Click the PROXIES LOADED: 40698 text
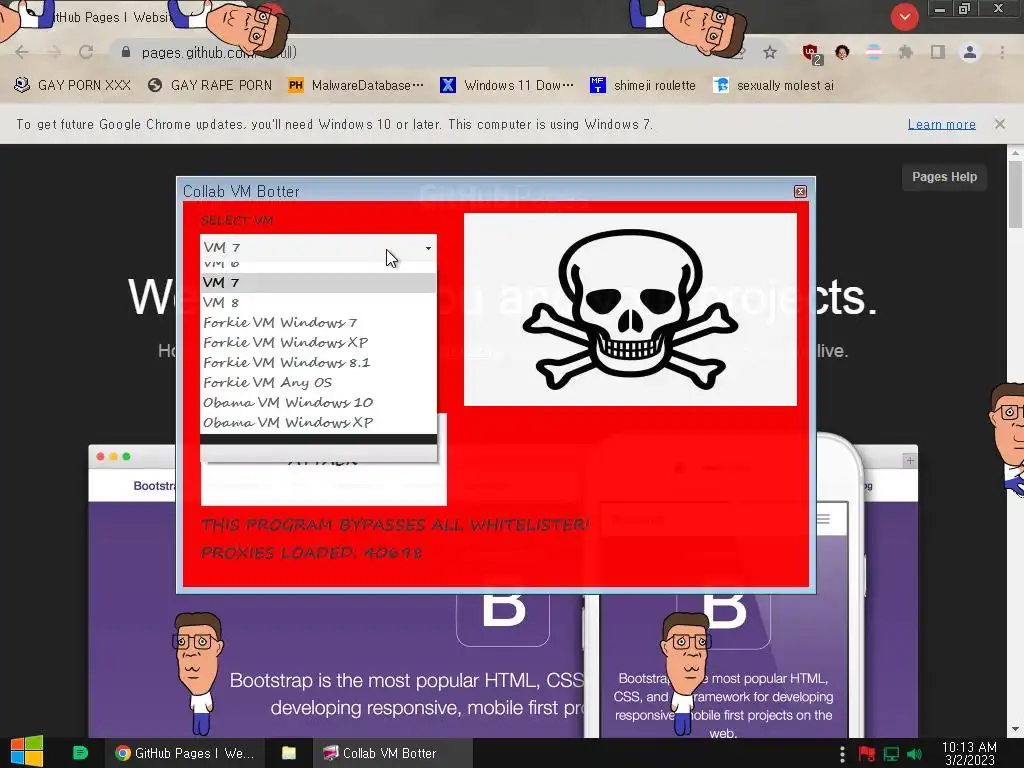Image resolution: width=1024 pixels, height=768 pixels. coord(312,552)
